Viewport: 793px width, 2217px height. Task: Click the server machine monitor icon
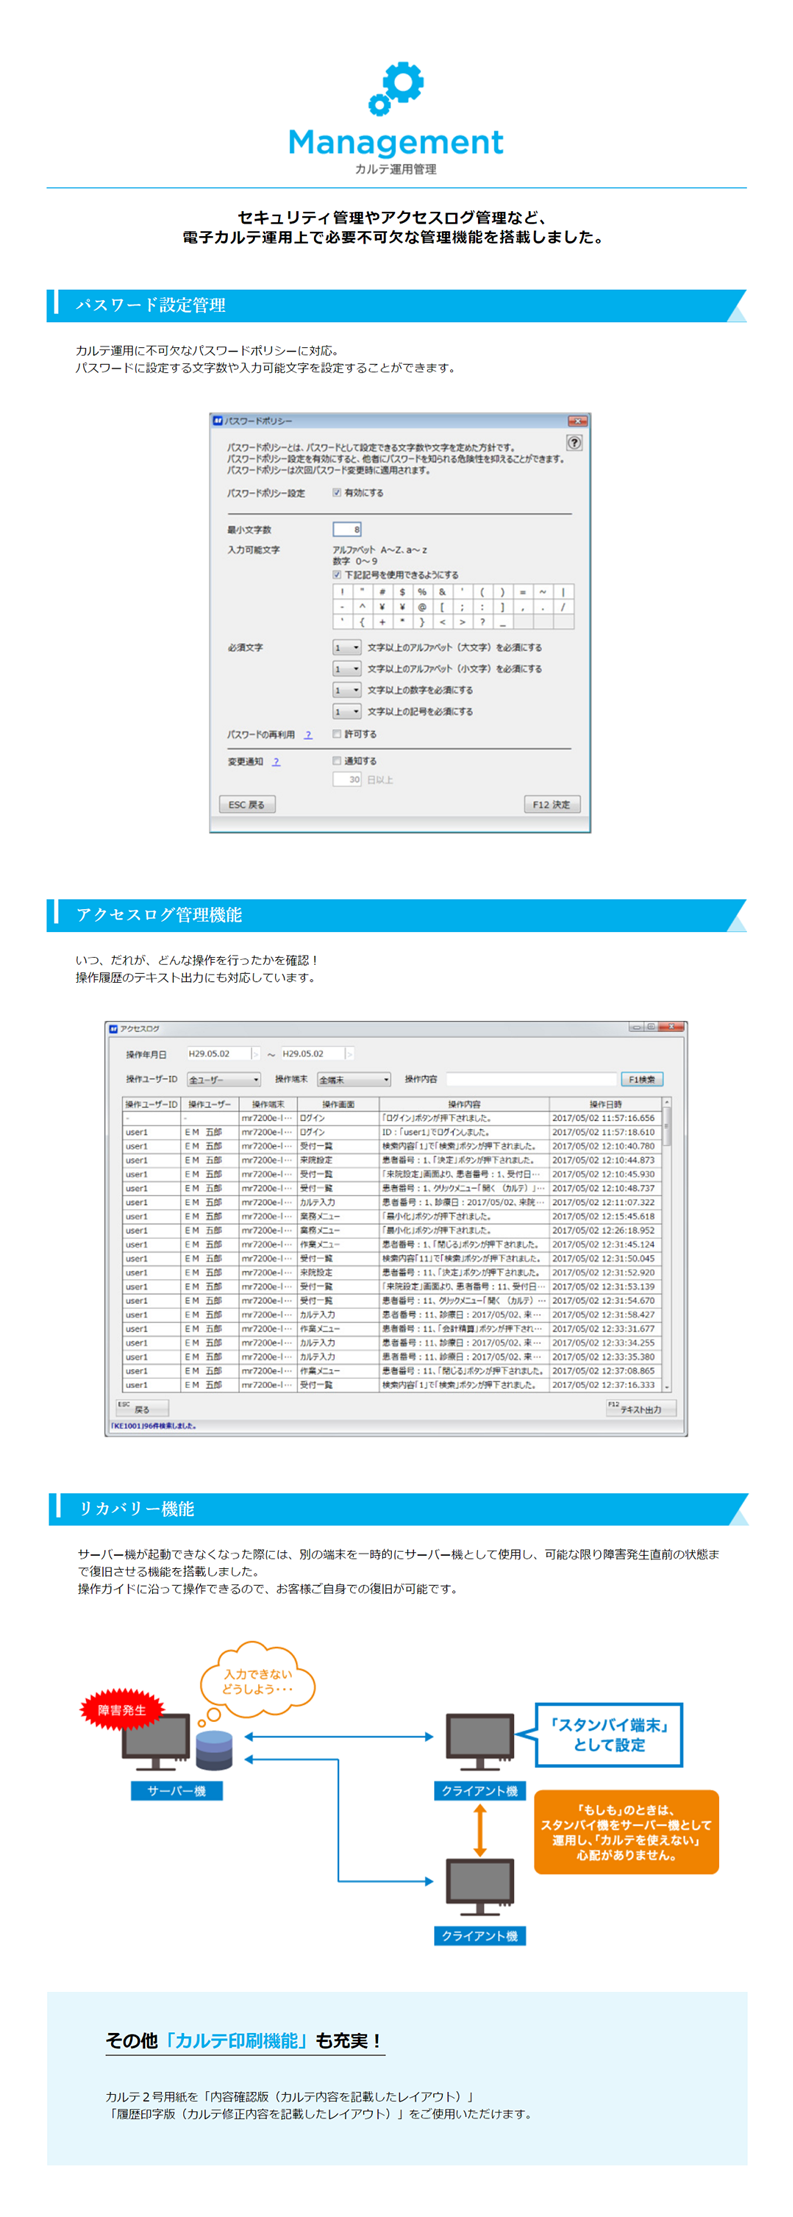click(x=156, y=1743)
